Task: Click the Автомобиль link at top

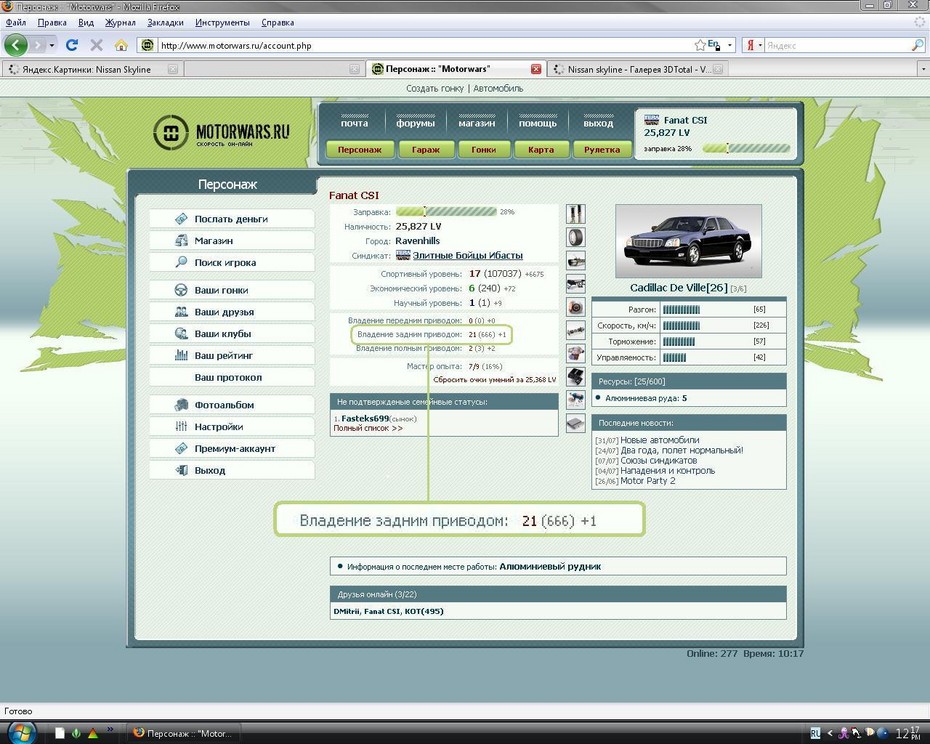Action: tap(498, 88)
